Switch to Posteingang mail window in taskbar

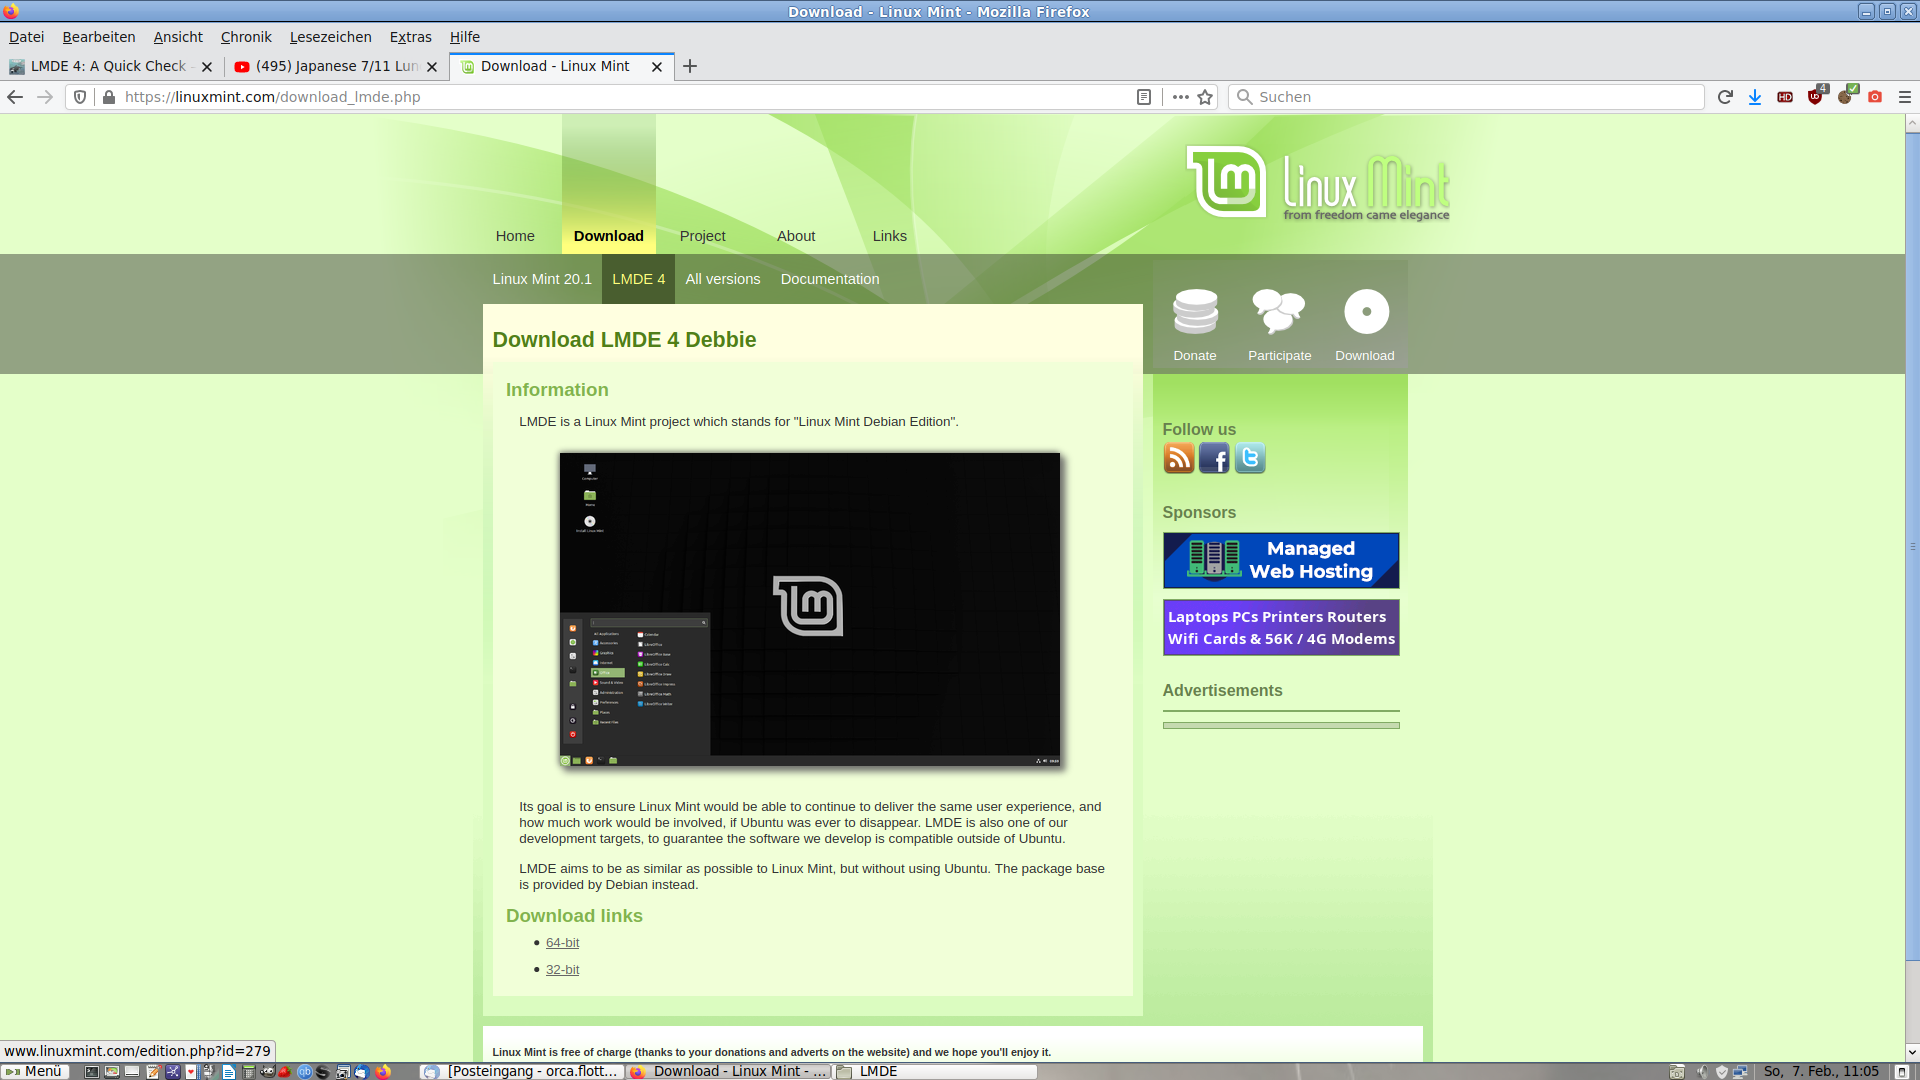click(x=521, y=1071)
